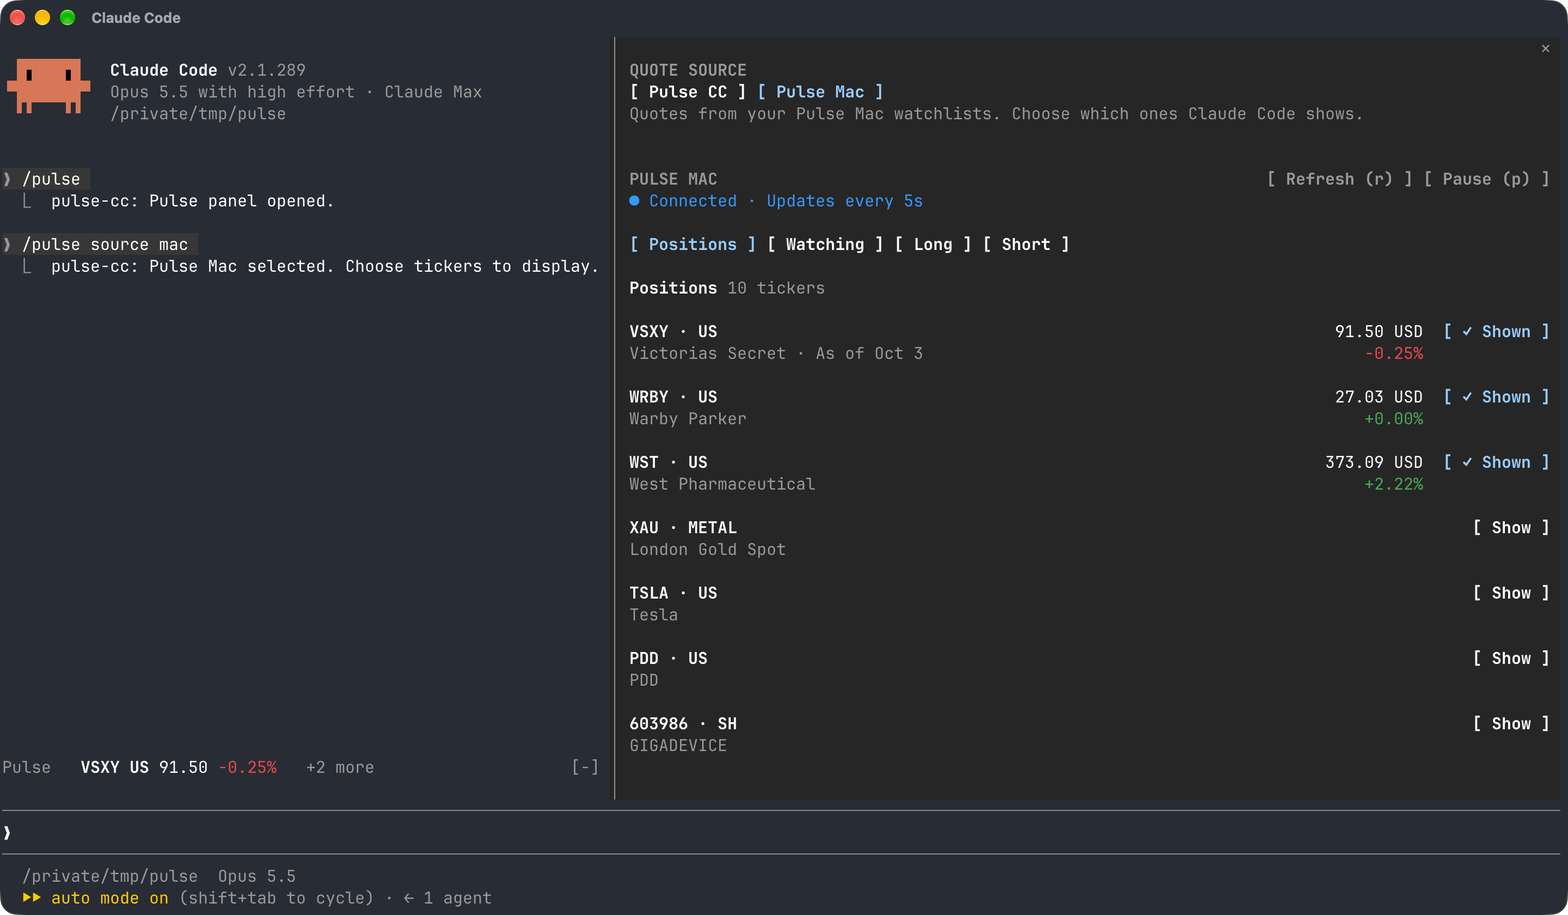Click the VSXY price 91.50 USD
Screen dimensions: 1568x915
[1378, 332]
